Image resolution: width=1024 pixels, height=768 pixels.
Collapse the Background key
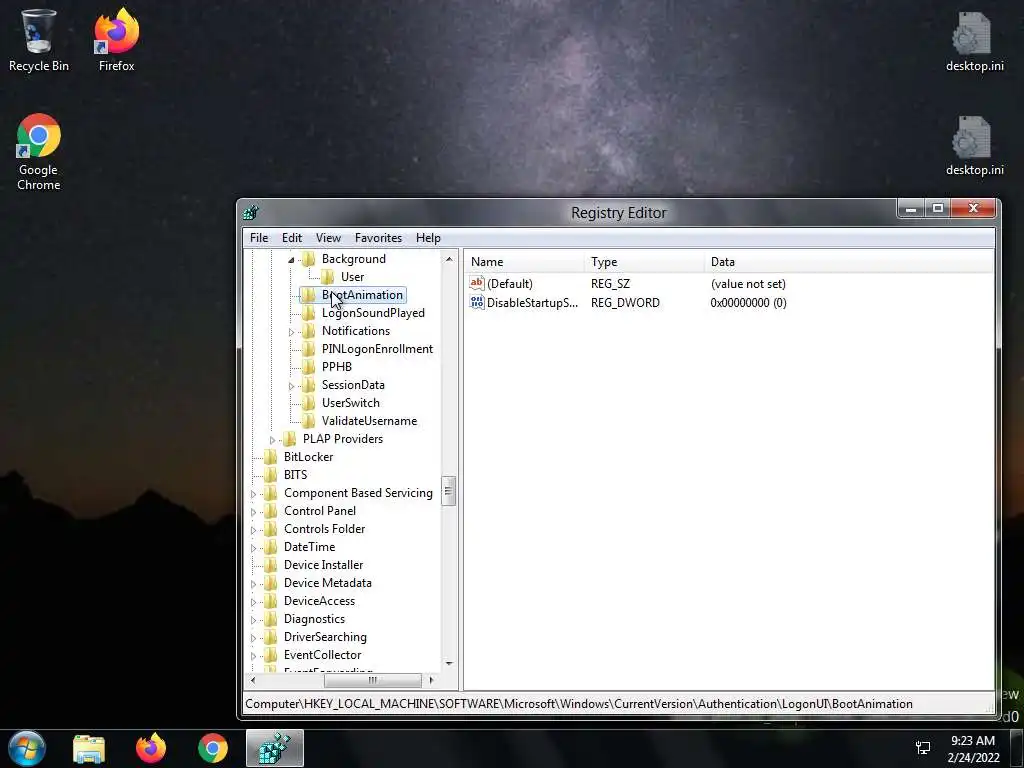pyautogui.click(x=291, y=259)
